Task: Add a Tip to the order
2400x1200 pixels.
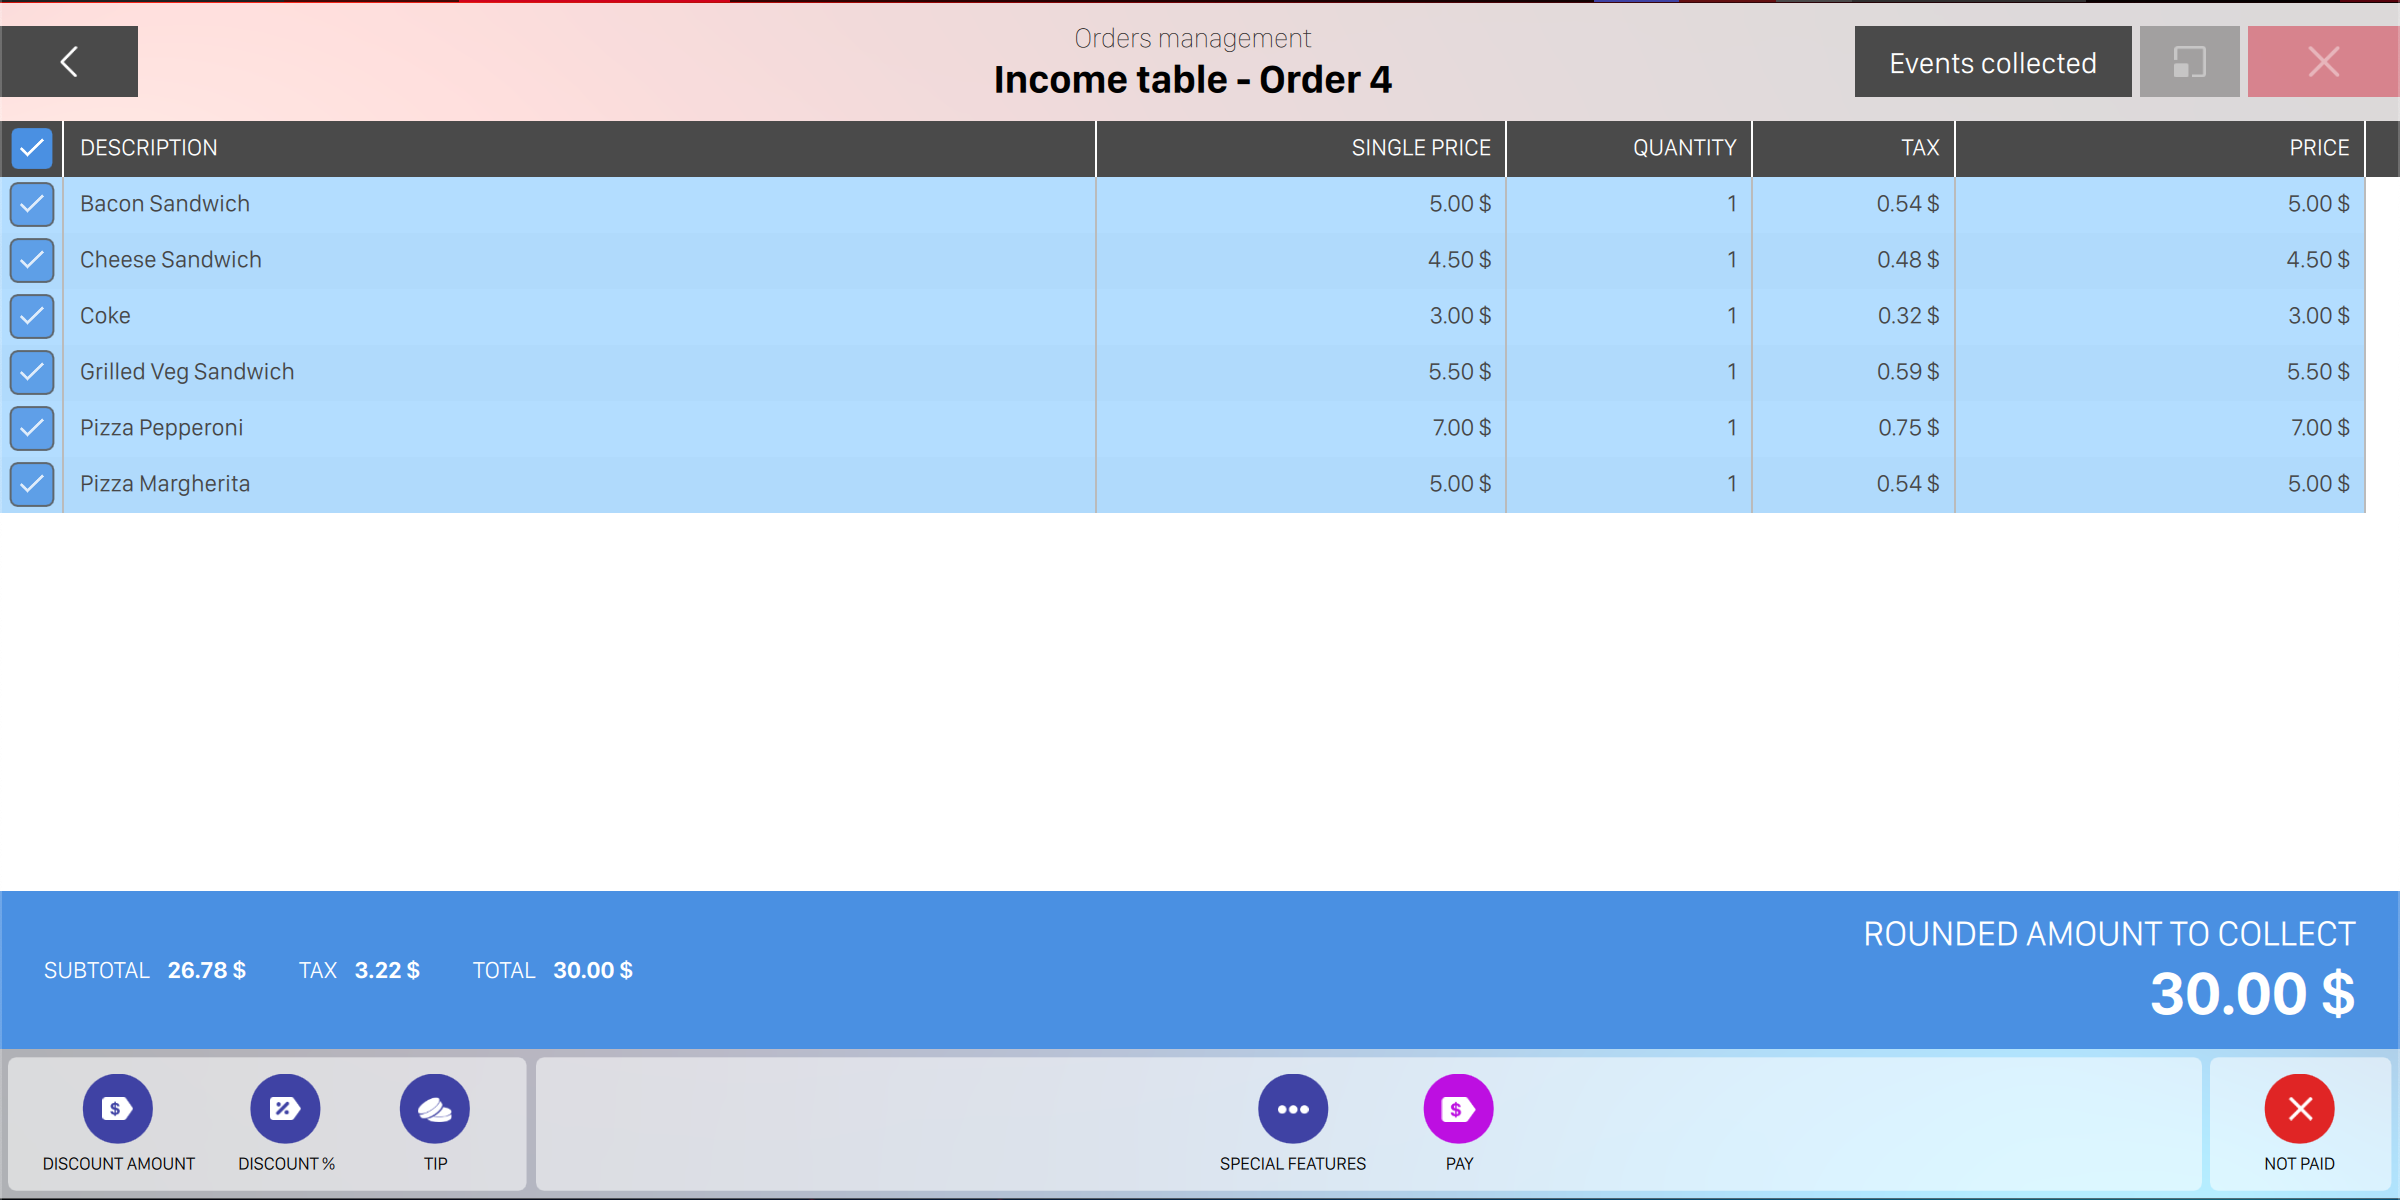Action: tap(435, 1108)
